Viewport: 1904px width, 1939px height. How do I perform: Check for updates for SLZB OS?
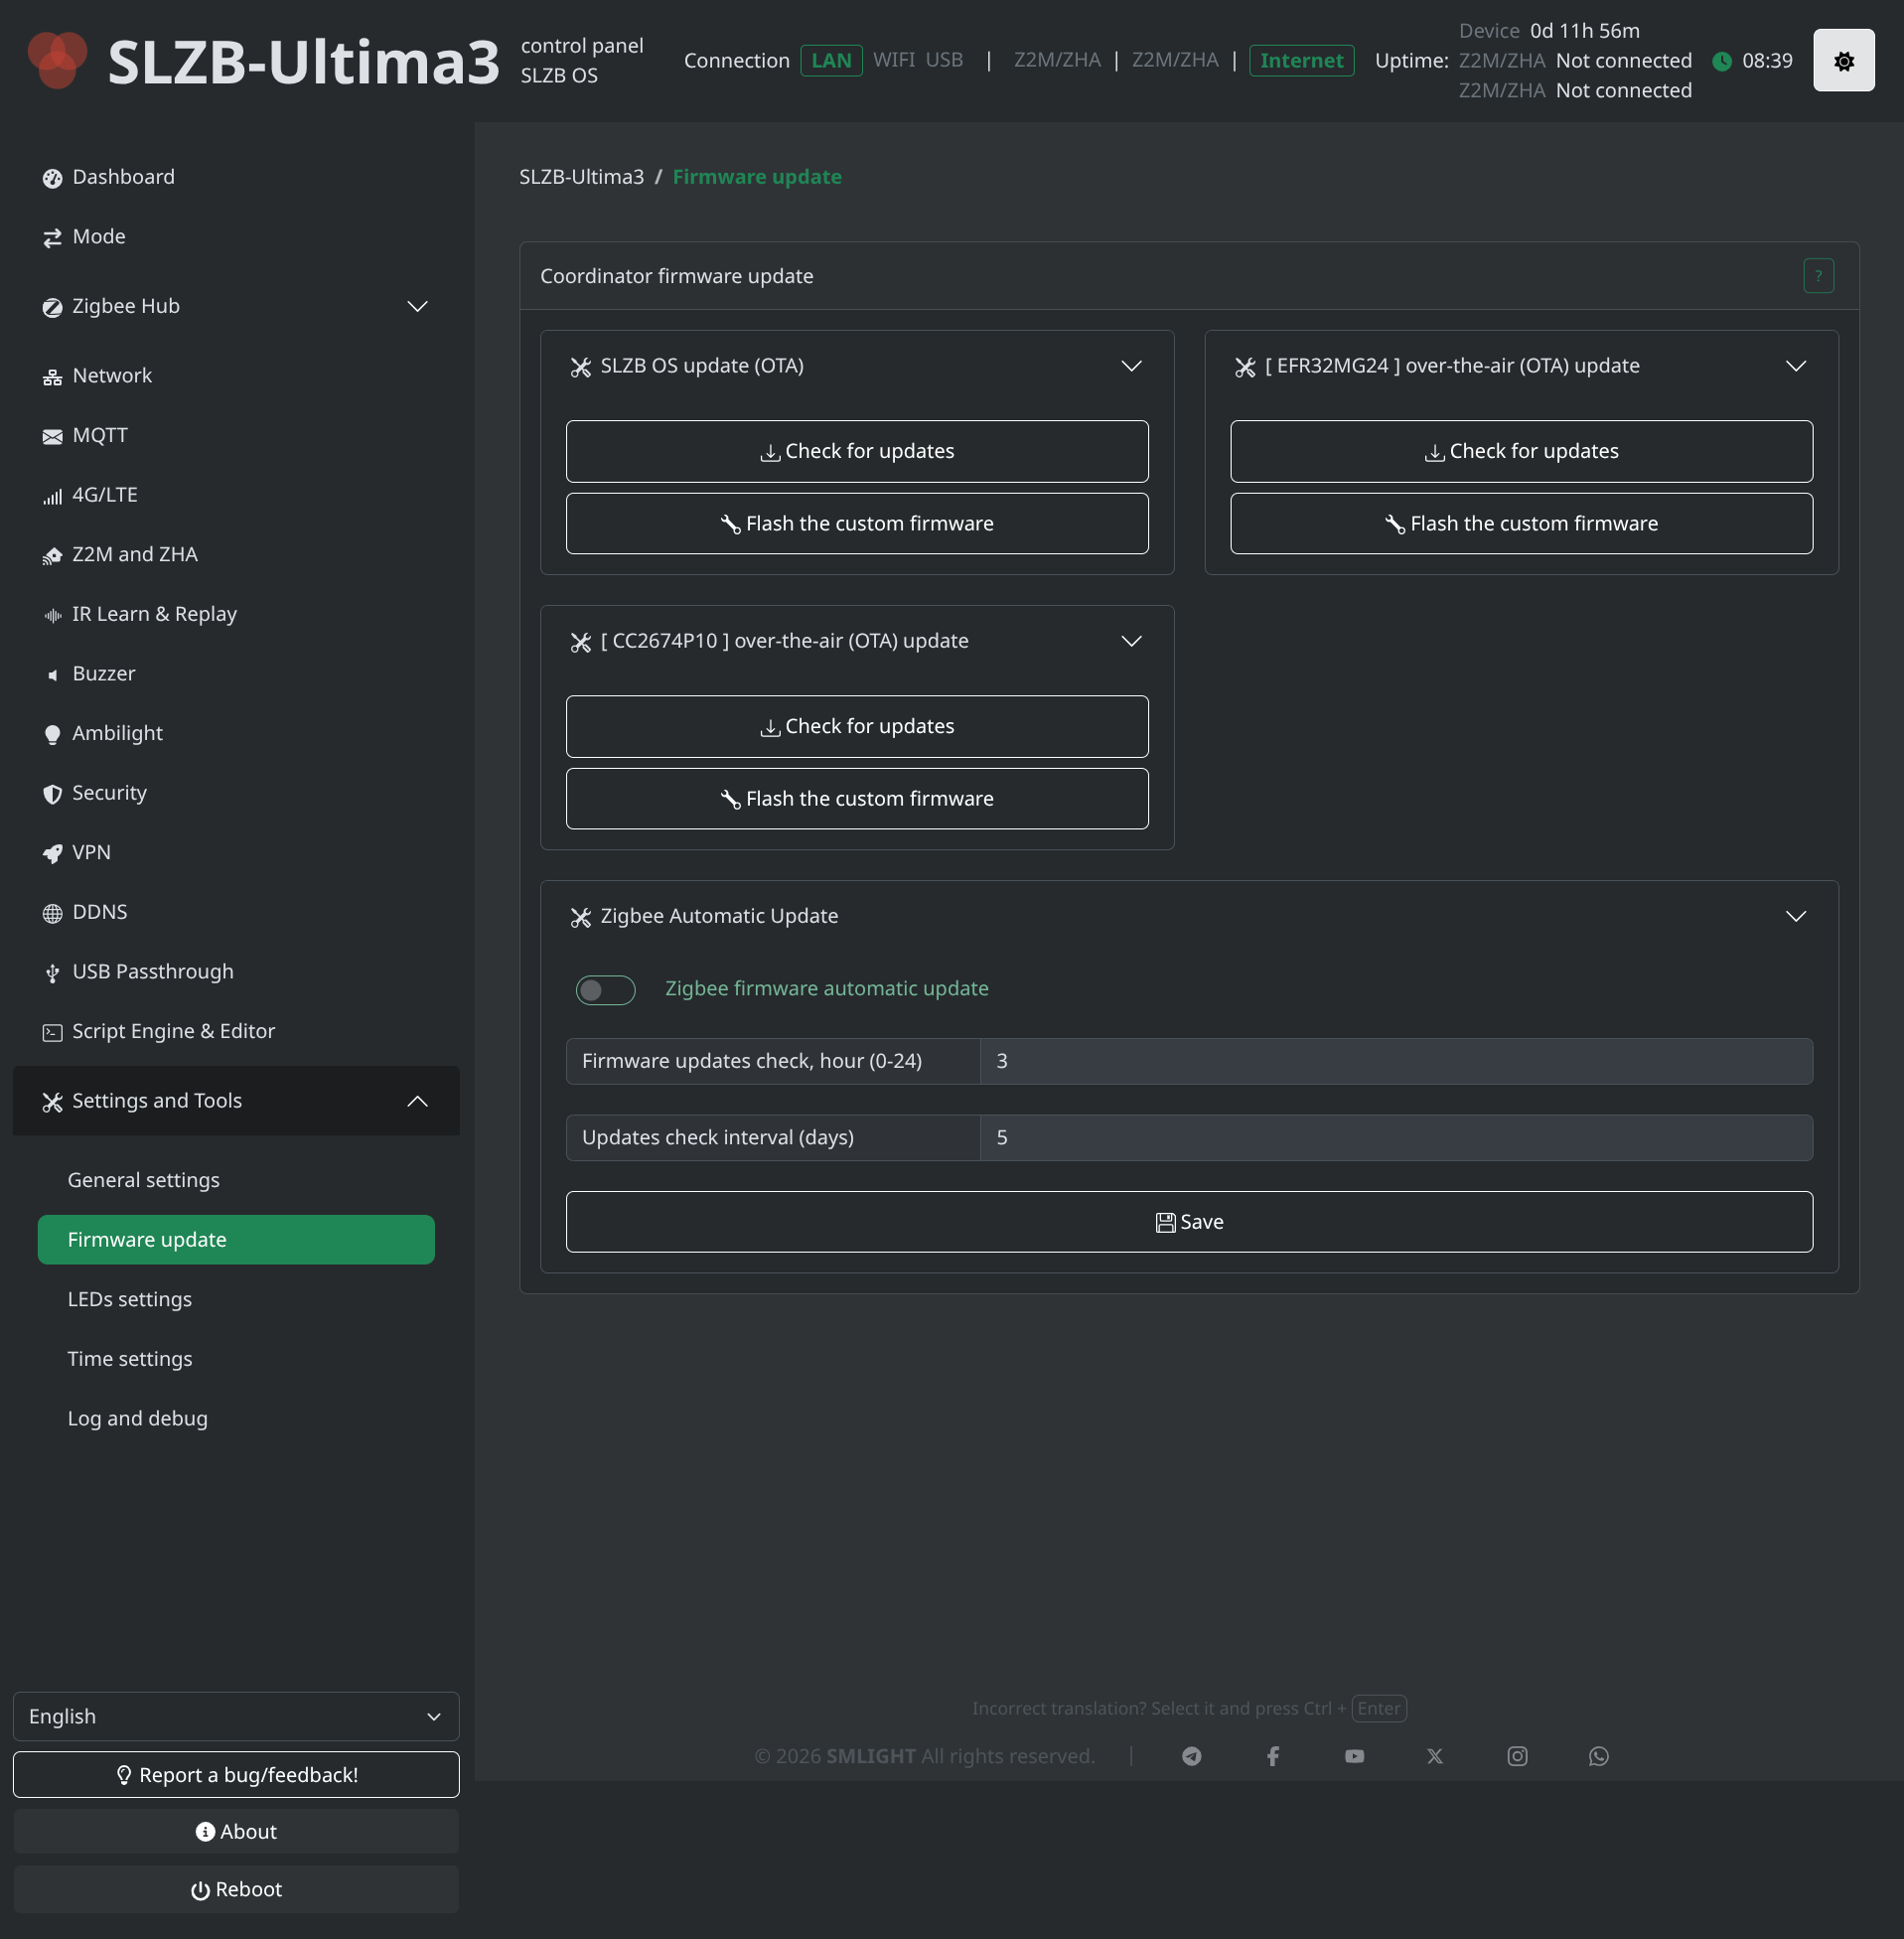(x=857, y=451)
